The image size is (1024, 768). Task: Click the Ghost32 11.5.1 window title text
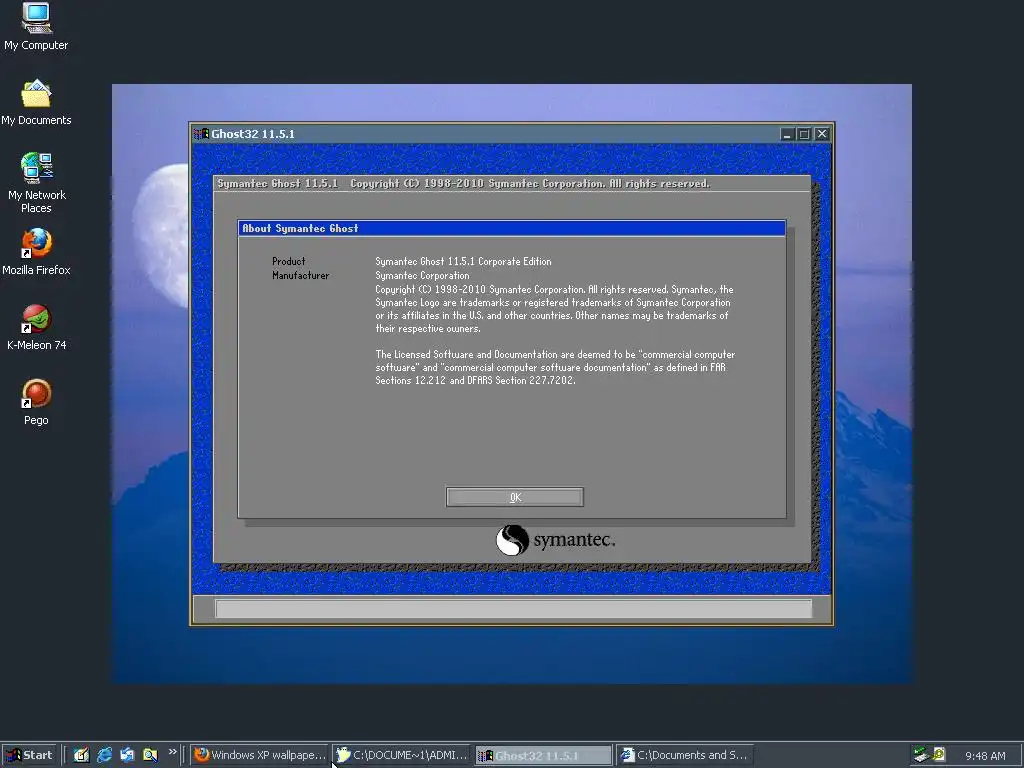[x=253, y=134]
